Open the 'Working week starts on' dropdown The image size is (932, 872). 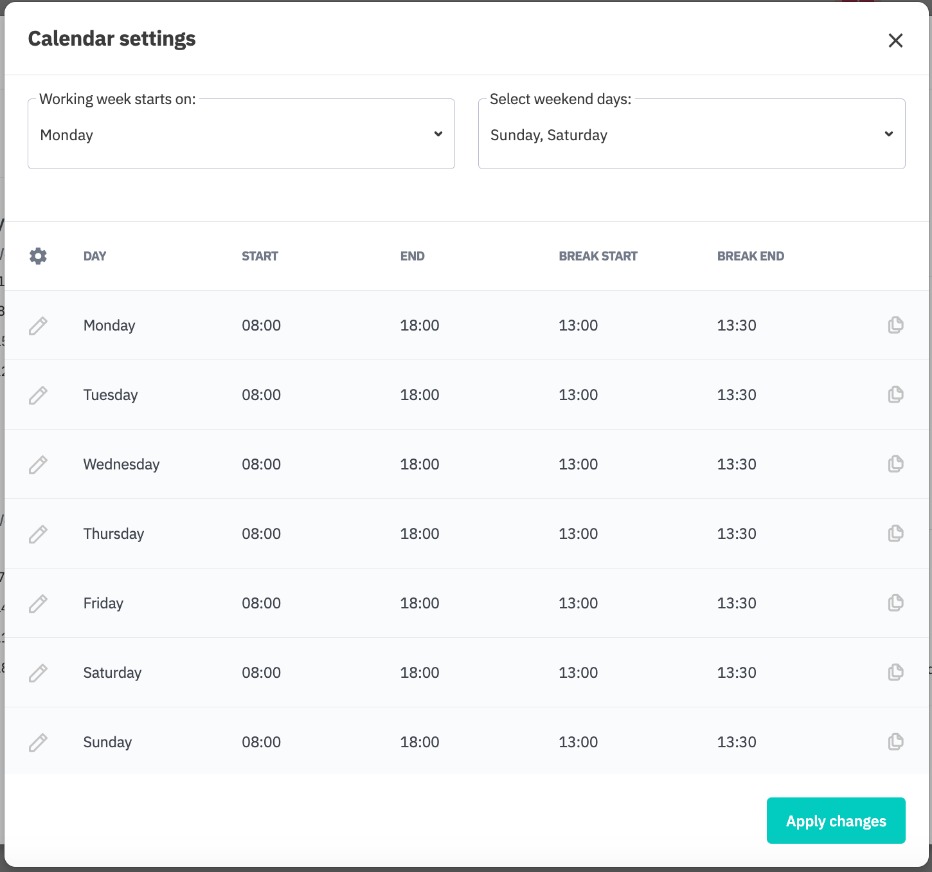coord(241,135)
